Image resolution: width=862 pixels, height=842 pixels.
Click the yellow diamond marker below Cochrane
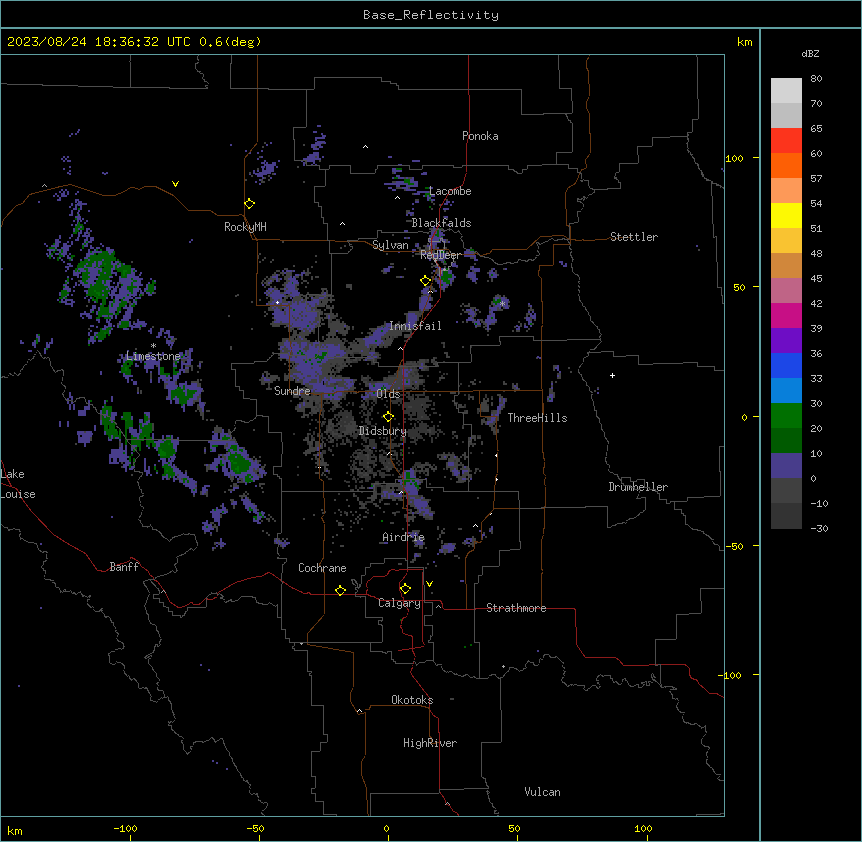[x=340, y=590]
